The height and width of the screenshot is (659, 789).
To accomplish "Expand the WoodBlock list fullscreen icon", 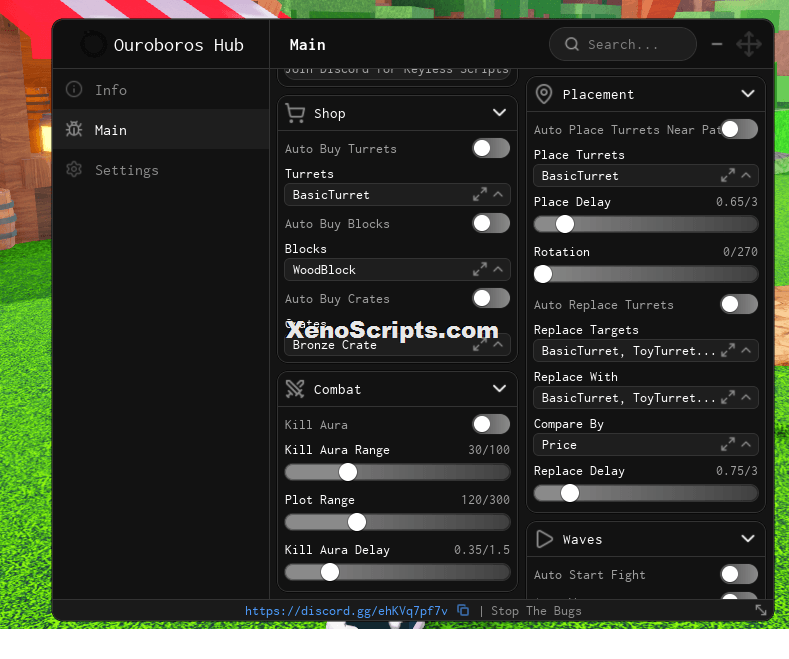I will pos(480,270).
